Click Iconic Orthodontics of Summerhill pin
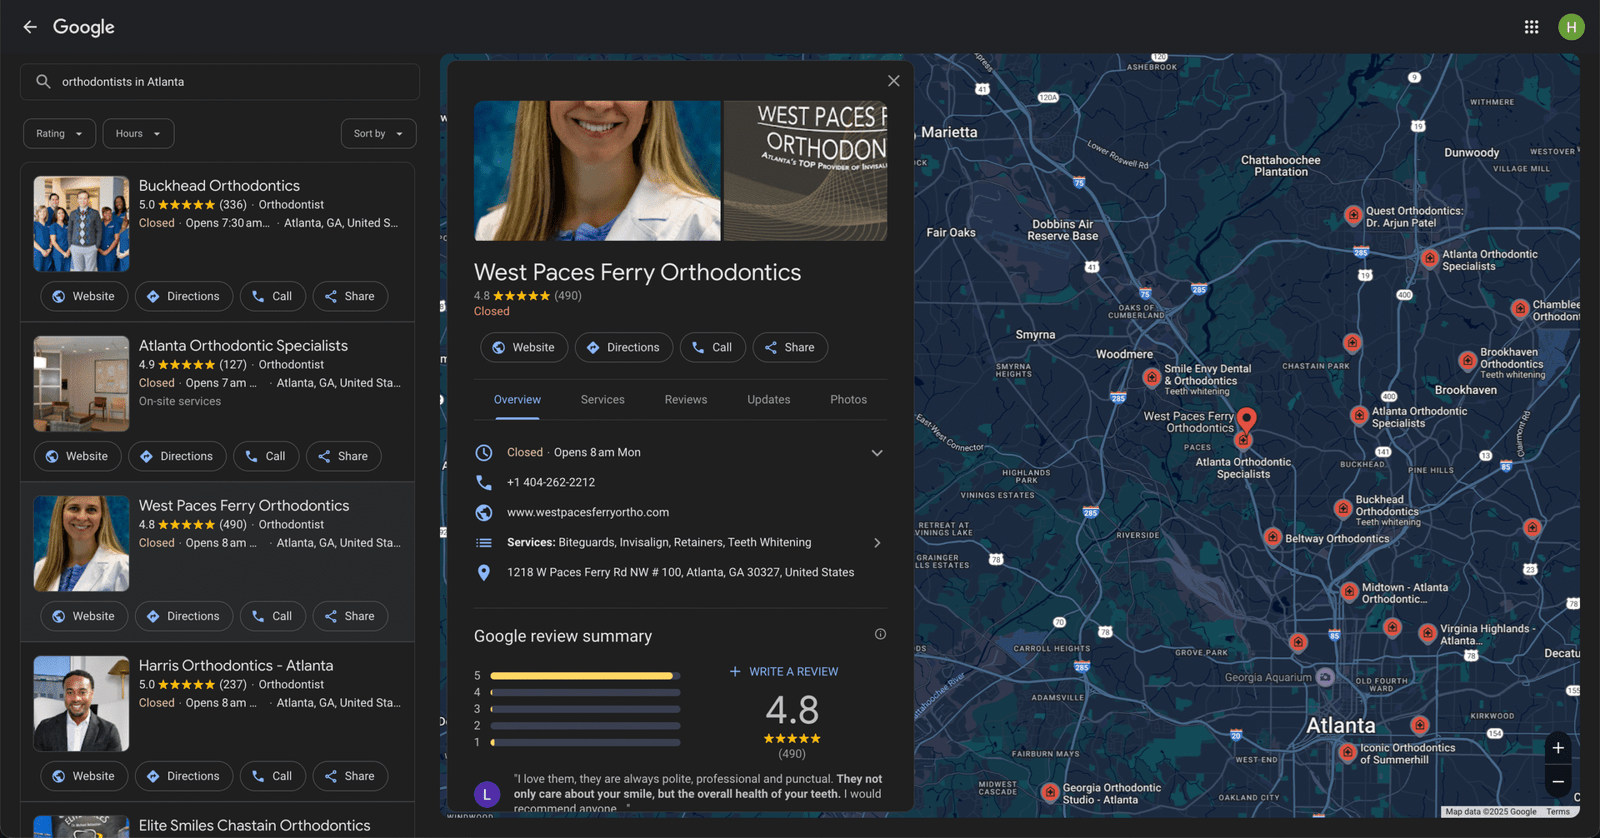 [x=1347, y=752]
